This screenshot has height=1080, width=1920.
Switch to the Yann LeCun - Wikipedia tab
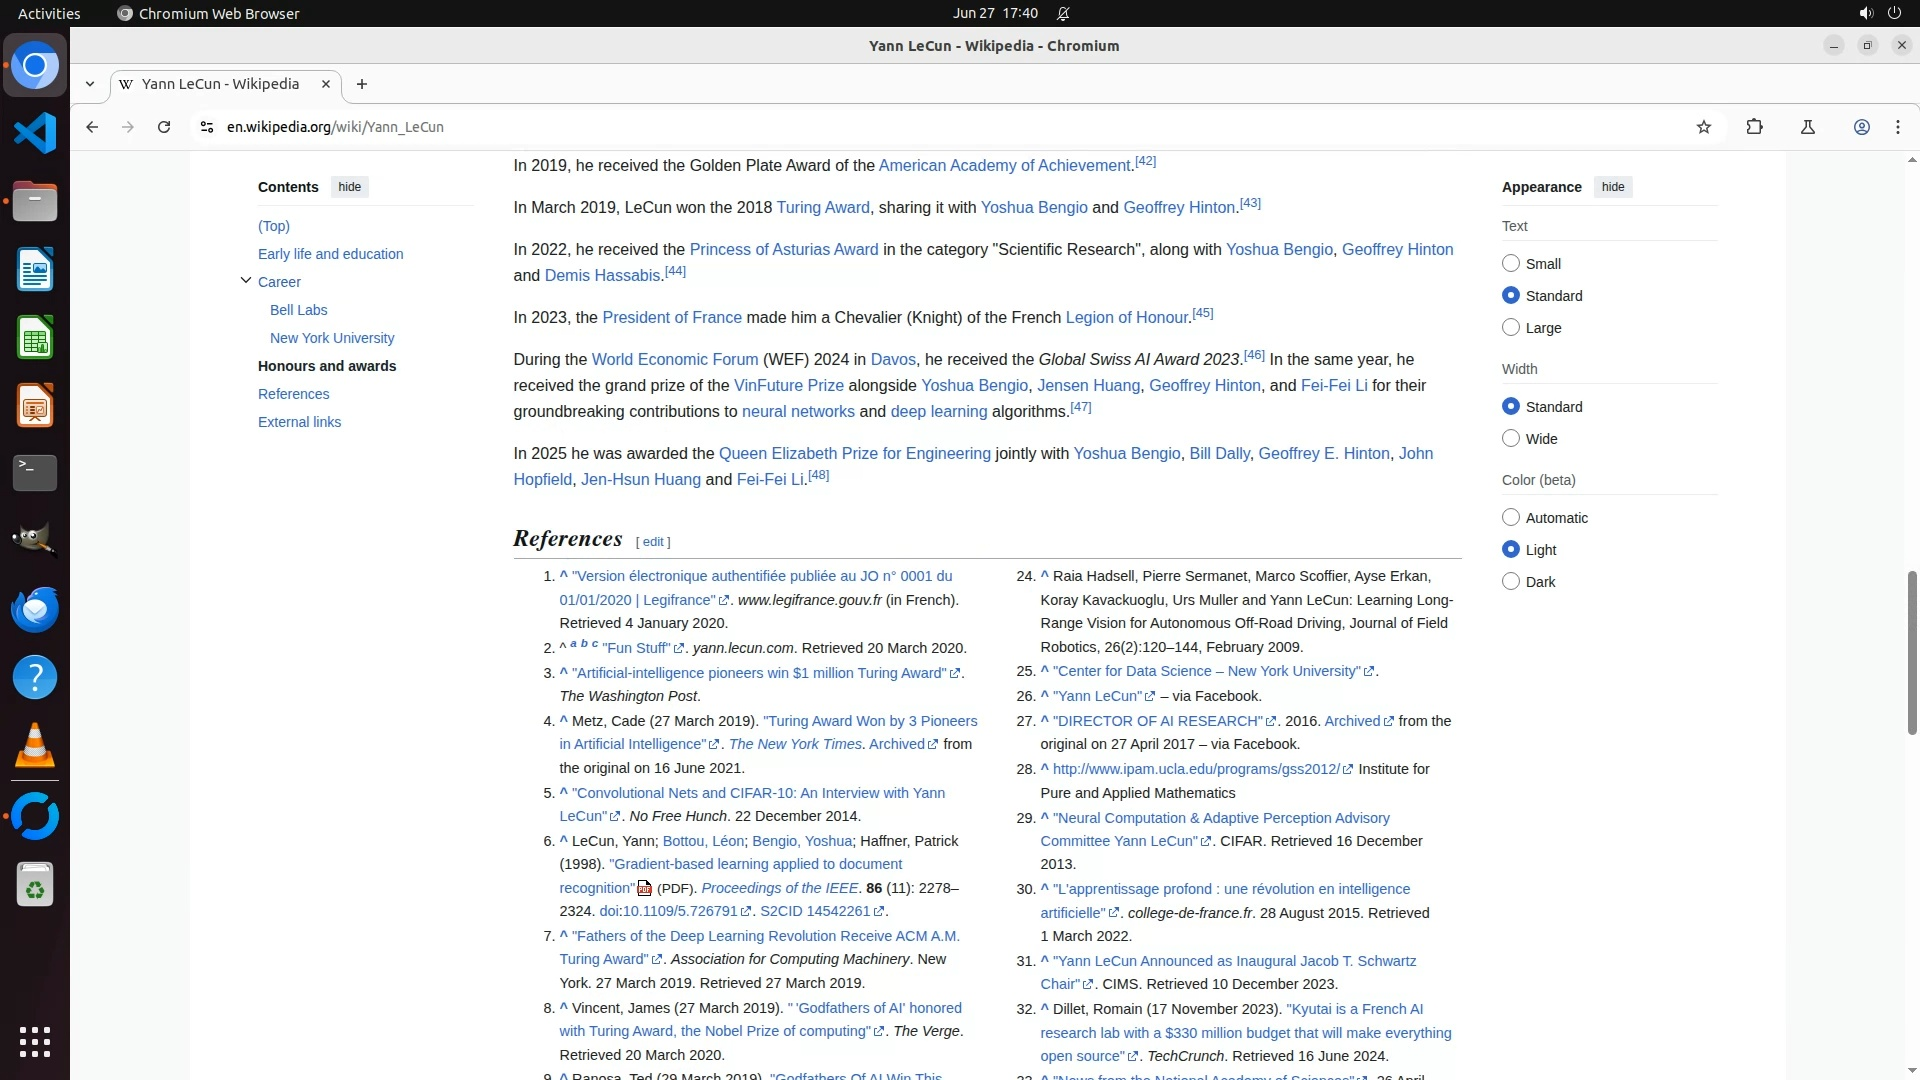(220, 84)
